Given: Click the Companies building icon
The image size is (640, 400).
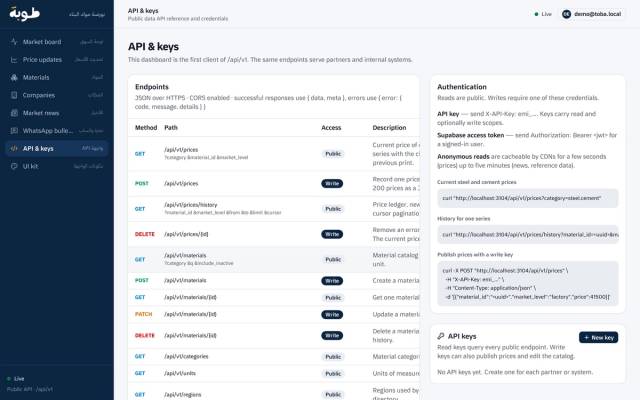Looking at the screenshot, I should point(14,95).
